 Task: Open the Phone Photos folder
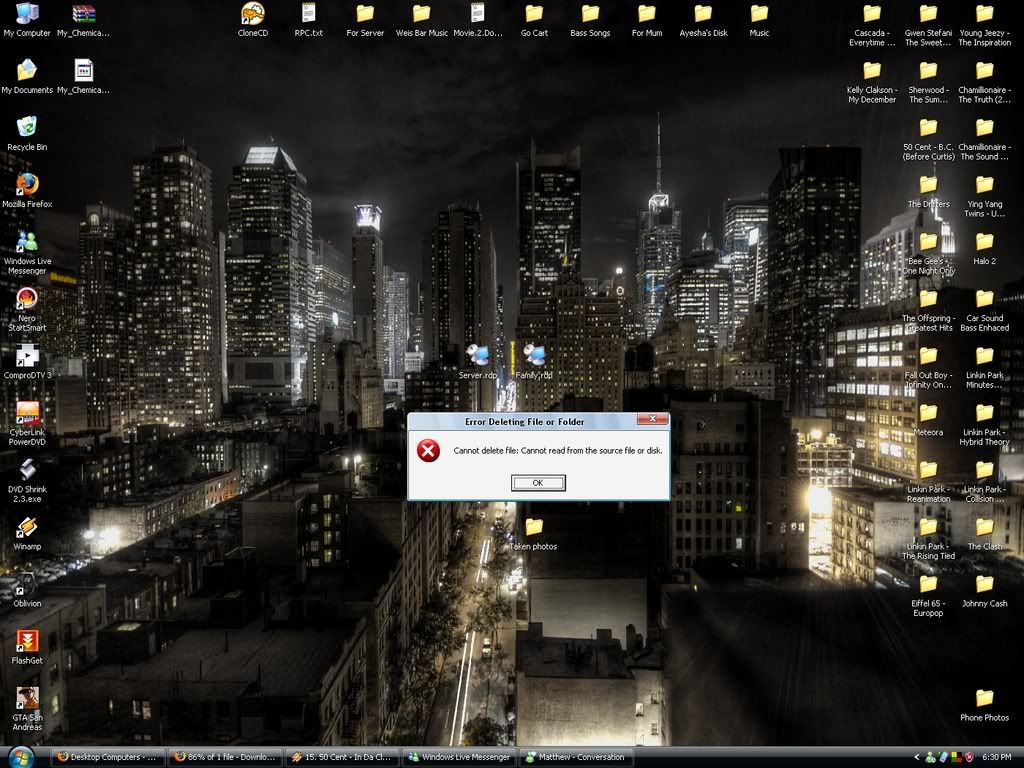point(984,698)
